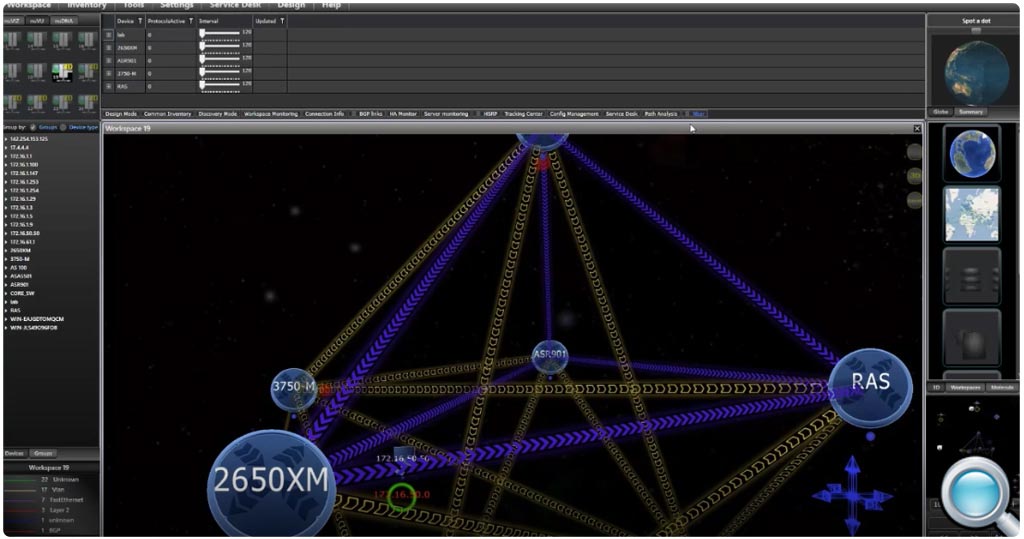This screenshot has width=1024, height=539.
Task: Expand the 2650XM row in device table
Action: (108, 48)
